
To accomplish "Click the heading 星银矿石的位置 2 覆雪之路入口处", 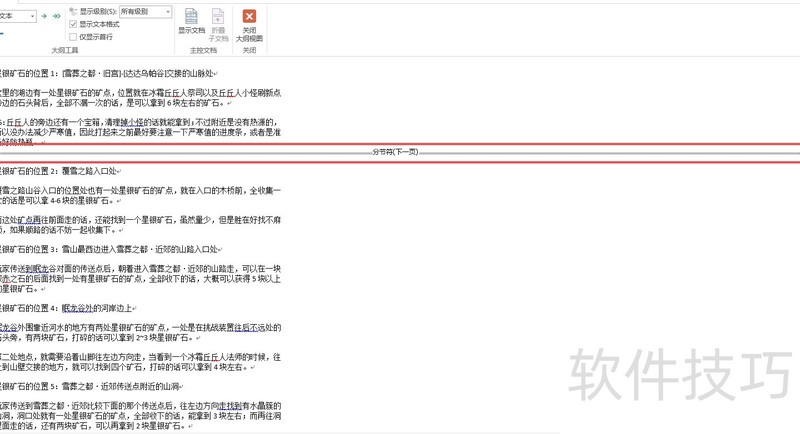I will (x=60, y=171).
